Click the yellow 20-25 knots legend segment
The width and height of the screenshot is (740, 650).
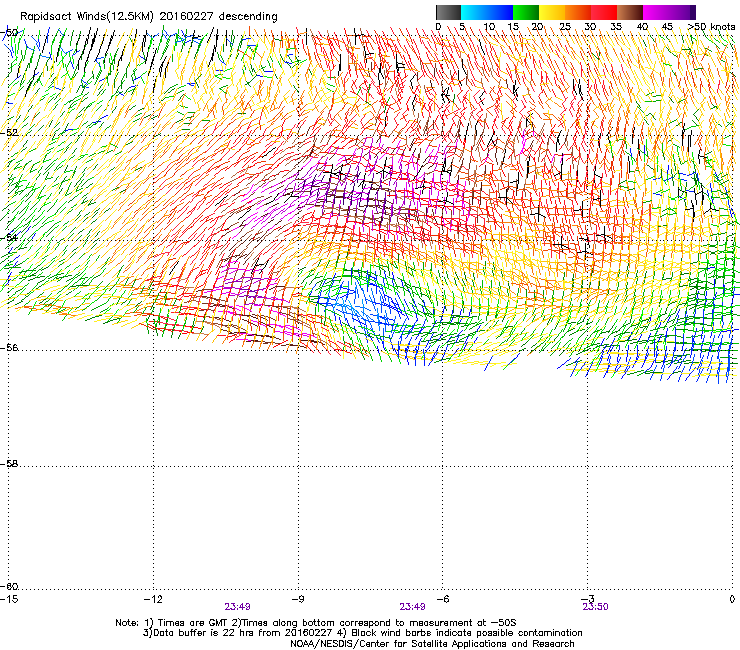coord(552,12)
